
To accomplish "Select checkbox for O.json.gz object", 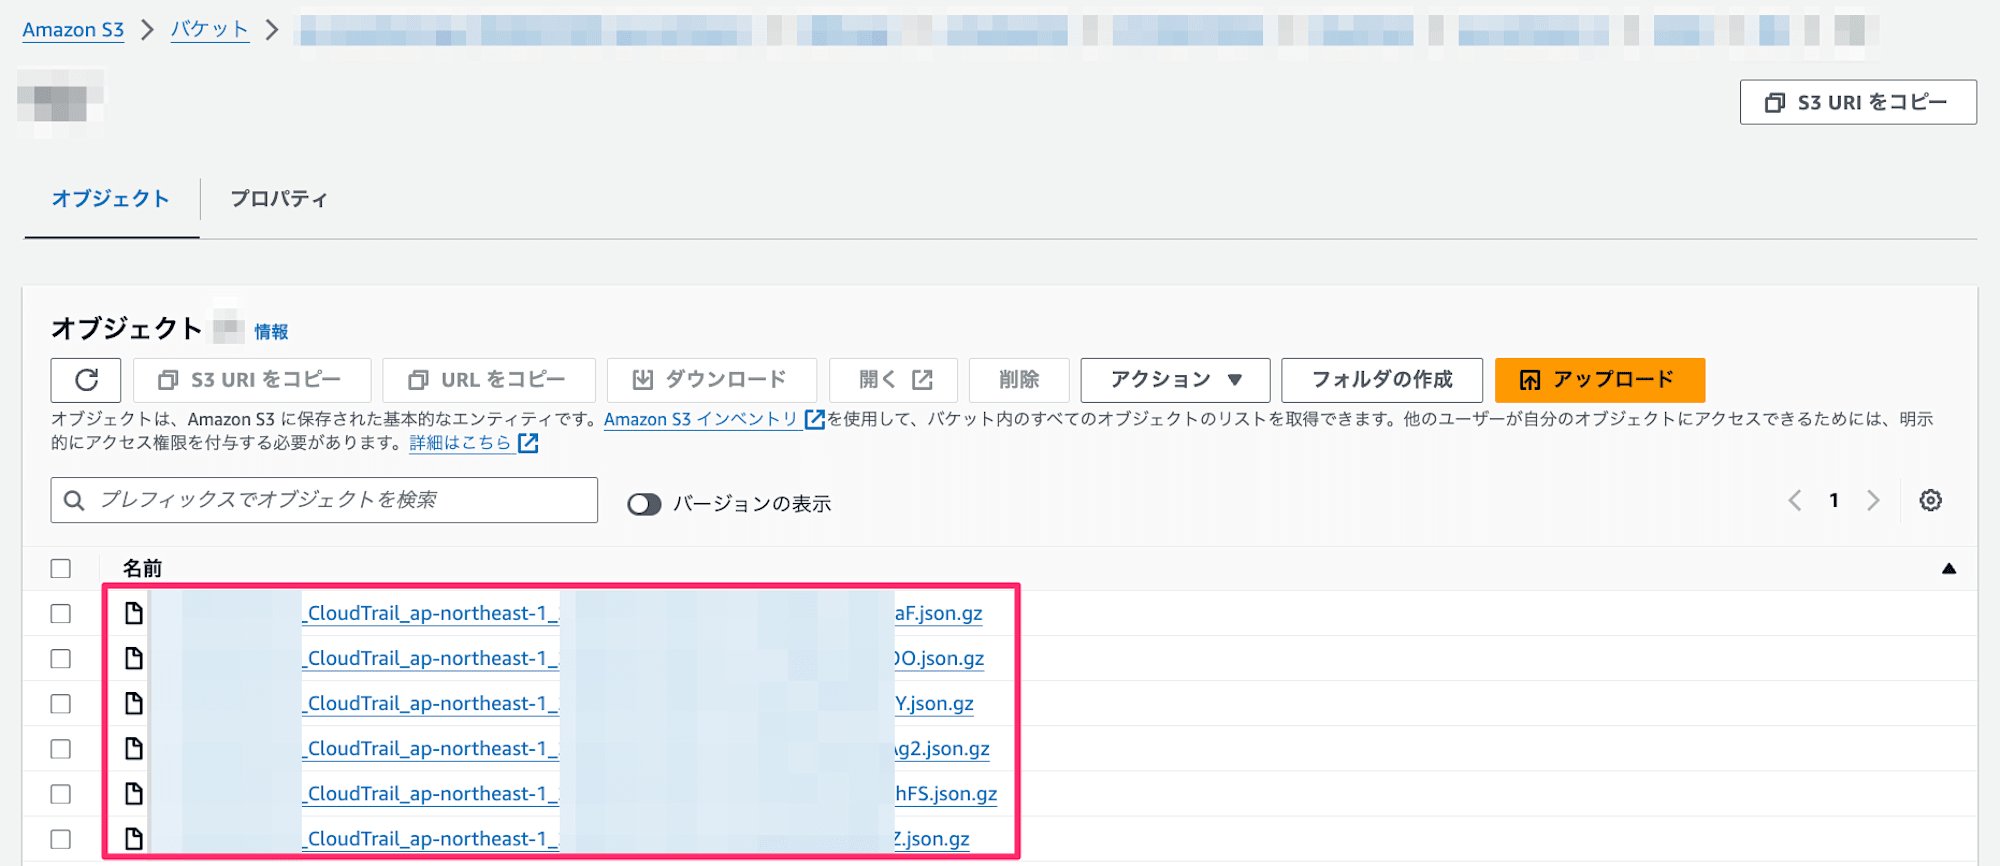I will (x=61, y=658).
